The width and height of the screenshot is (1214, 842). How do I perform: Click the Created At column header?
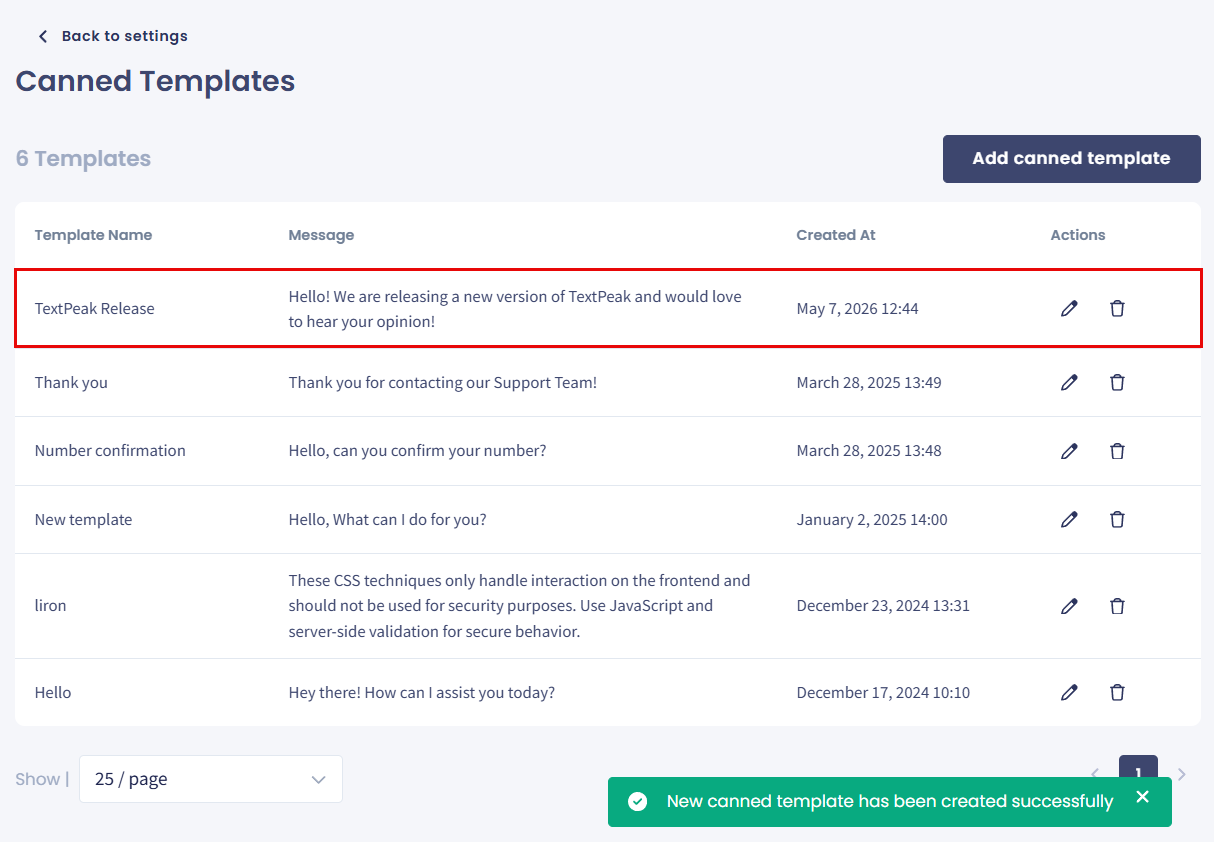pos(835,235)
